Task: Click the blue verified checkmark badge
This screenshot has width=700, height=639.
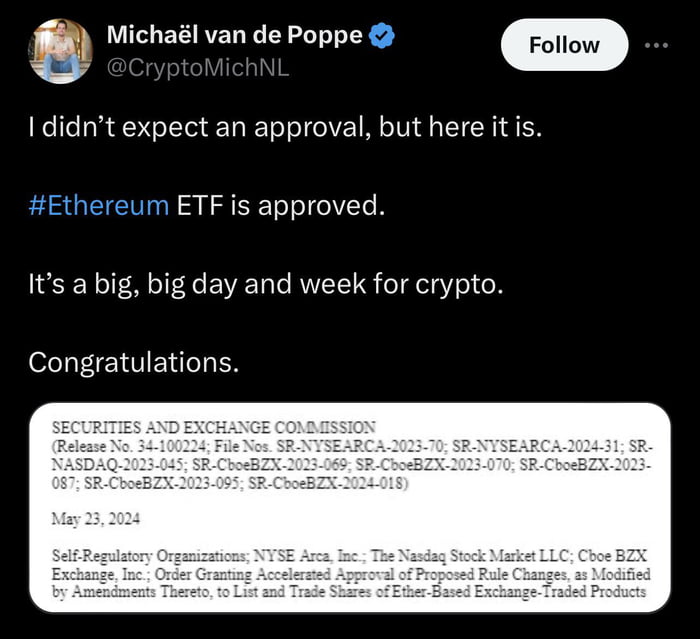Action: click(x=382, y=36)
